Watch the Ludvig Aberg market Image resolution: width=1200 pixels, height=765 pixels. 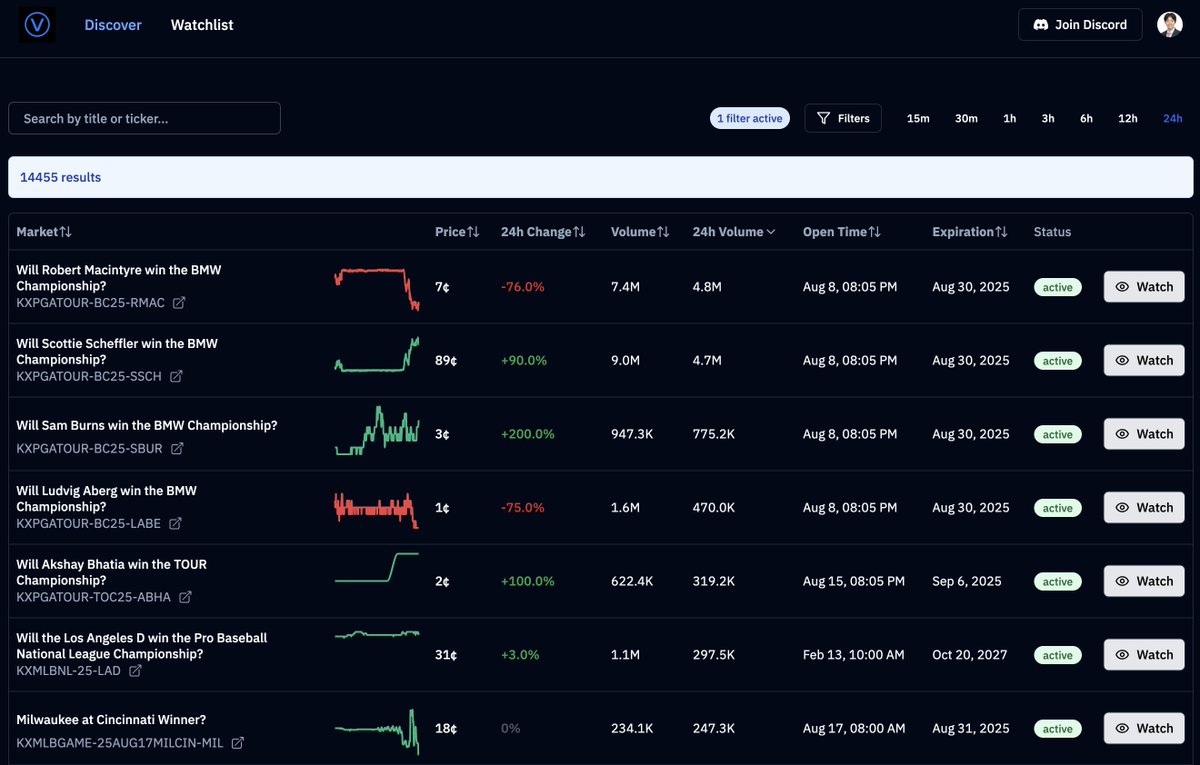click(x=1144, y=507)
